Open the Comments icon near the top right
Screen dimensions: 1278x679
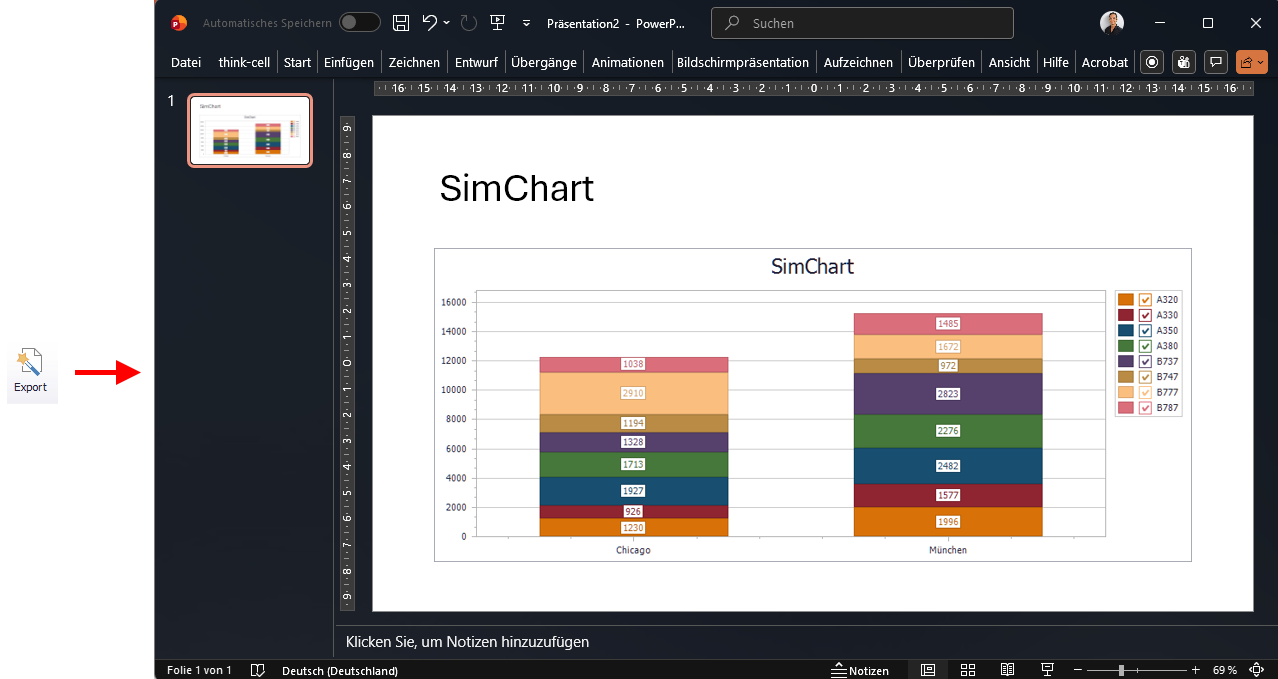coord(1215,62)
